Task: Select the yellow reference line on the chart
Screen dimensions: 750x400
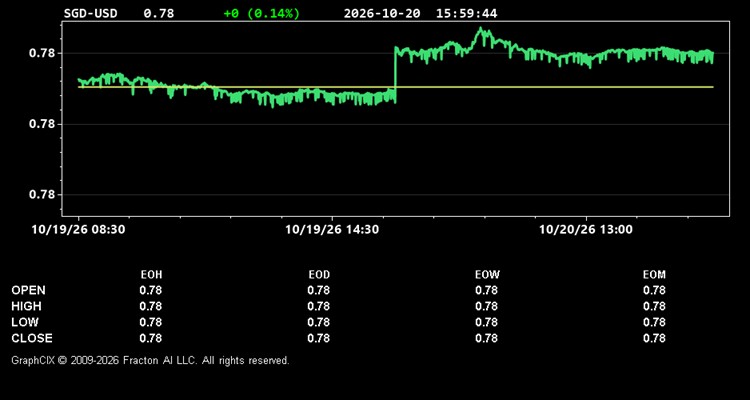Action: coord(396,87)
